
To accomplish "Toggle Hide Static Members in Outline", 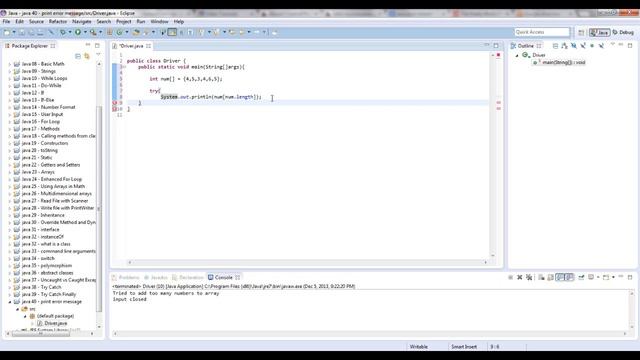I will [583, 46].
